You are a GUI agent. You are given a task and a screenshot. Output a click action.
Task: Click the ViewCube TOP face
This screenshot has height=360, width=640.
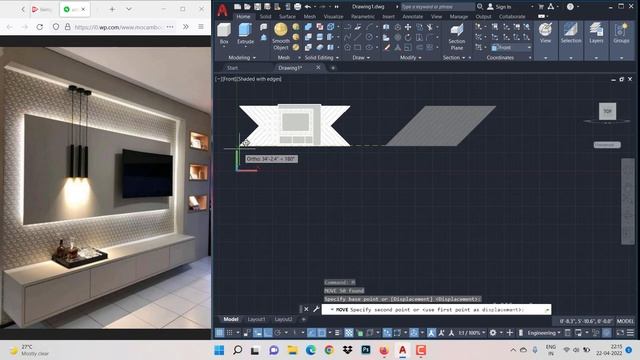[x=607, y=111]
